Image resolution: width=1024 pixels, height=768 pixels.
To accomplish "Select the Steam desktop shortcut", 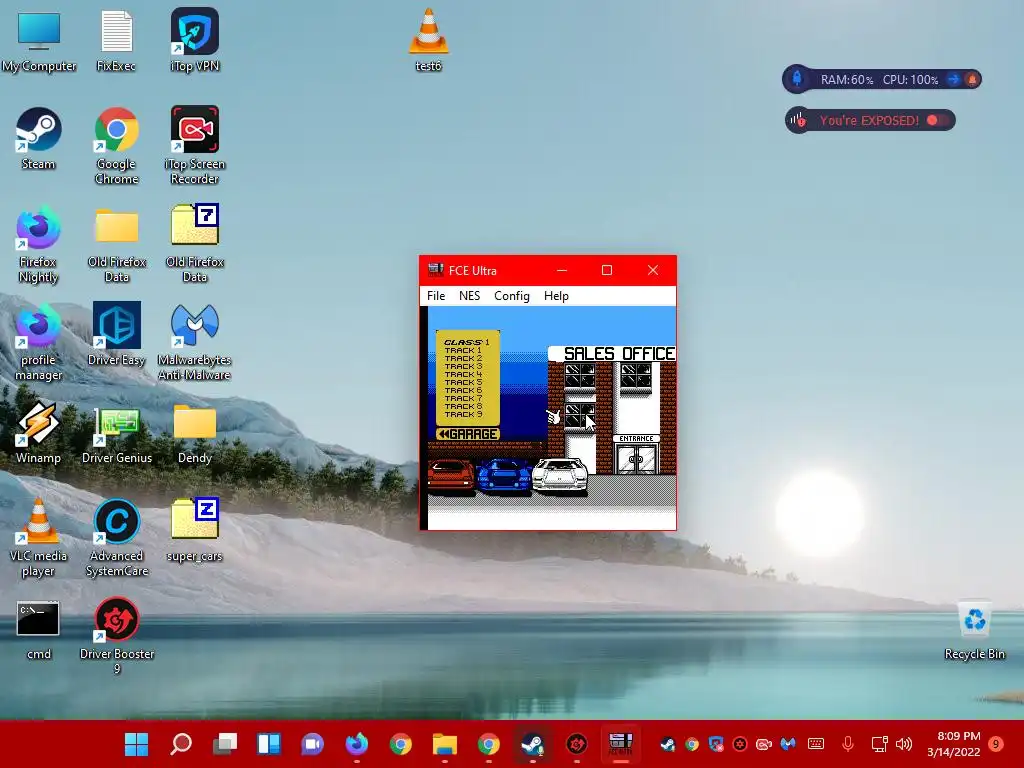I will (x=39, y=138).
